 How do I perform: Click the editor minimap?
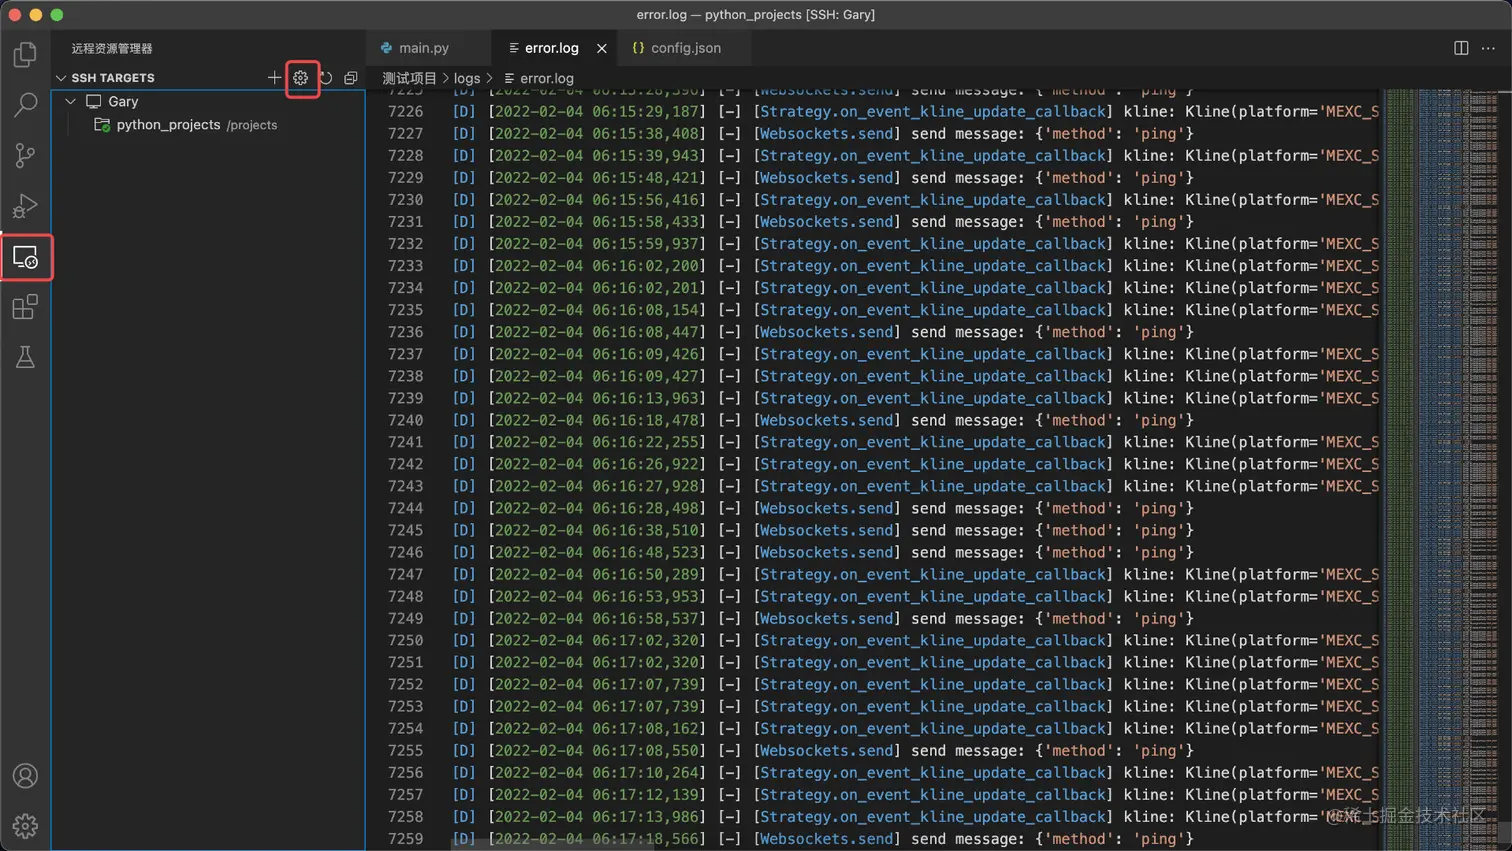coord(1441,470)
